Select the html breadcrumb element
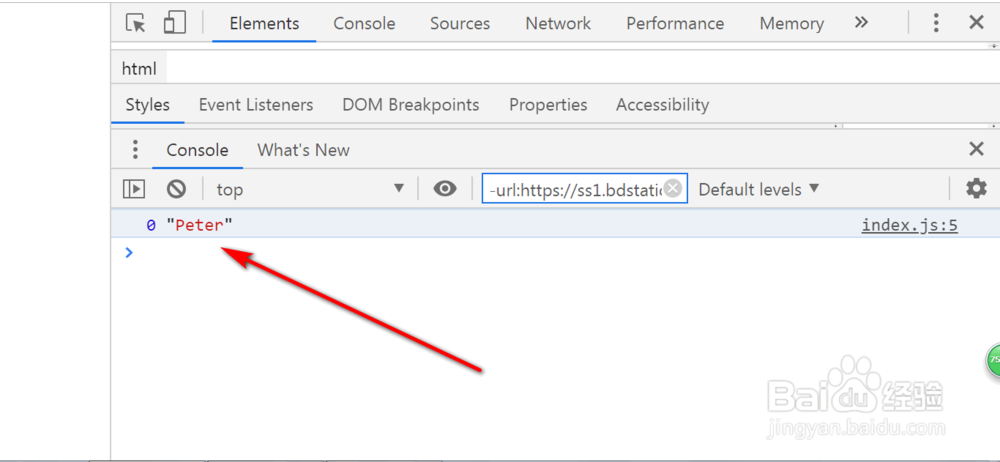Image resolution: width=1000 pixels, height=462 pixels. (x=139, y=69)
